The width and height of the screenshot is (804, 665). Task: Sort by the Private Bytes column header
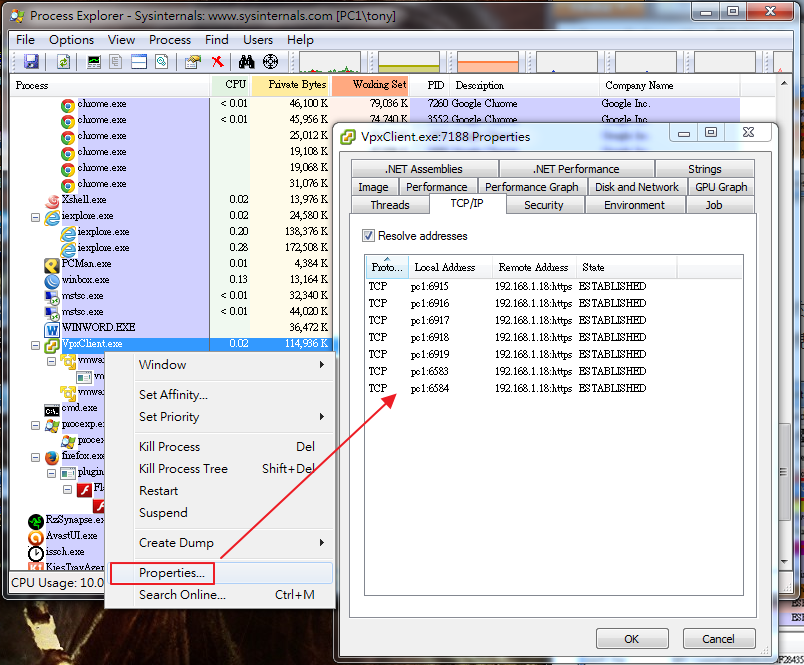click(x=291, y=85)
